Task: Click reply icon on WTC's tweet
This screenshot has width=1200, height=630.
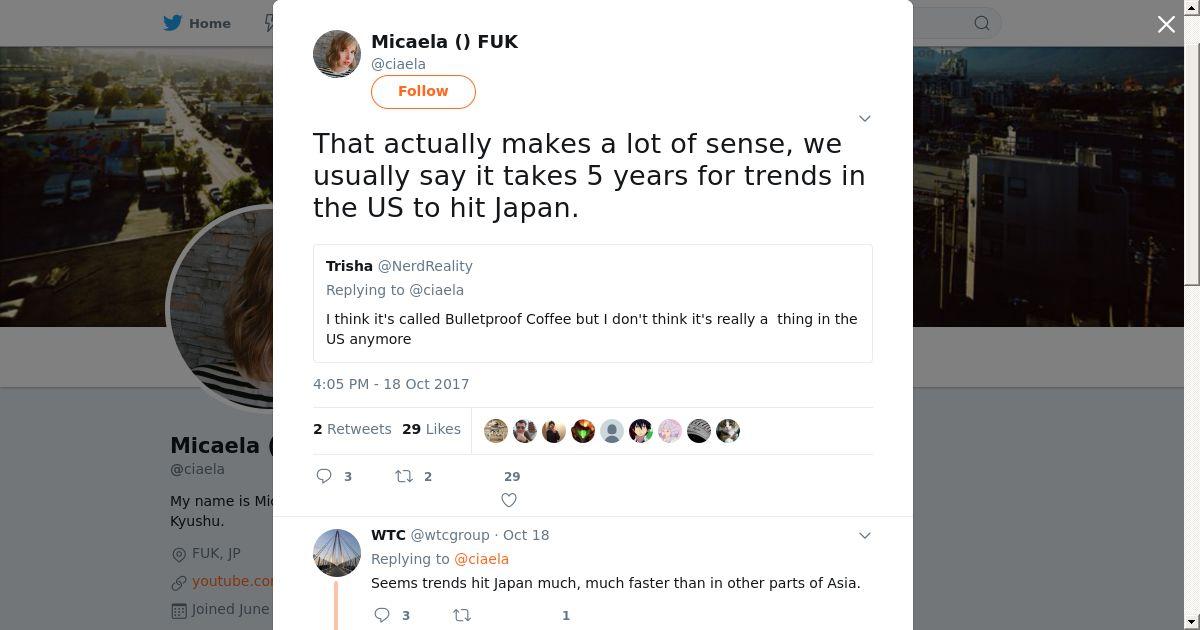Action: coord(382,615)
